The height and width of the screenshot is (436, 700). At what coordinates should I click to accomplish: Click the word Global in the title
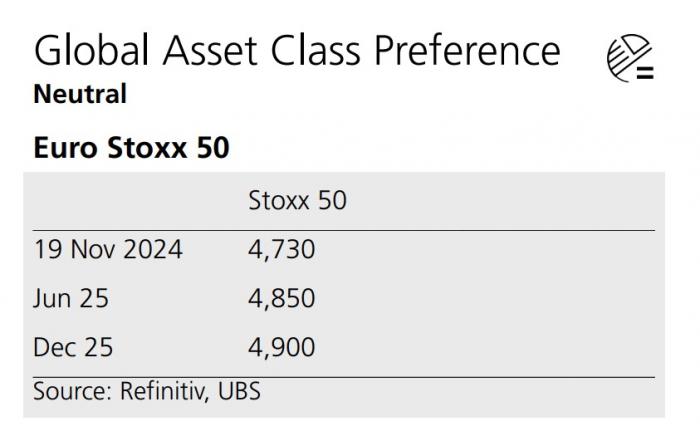(x=92, y=50)
